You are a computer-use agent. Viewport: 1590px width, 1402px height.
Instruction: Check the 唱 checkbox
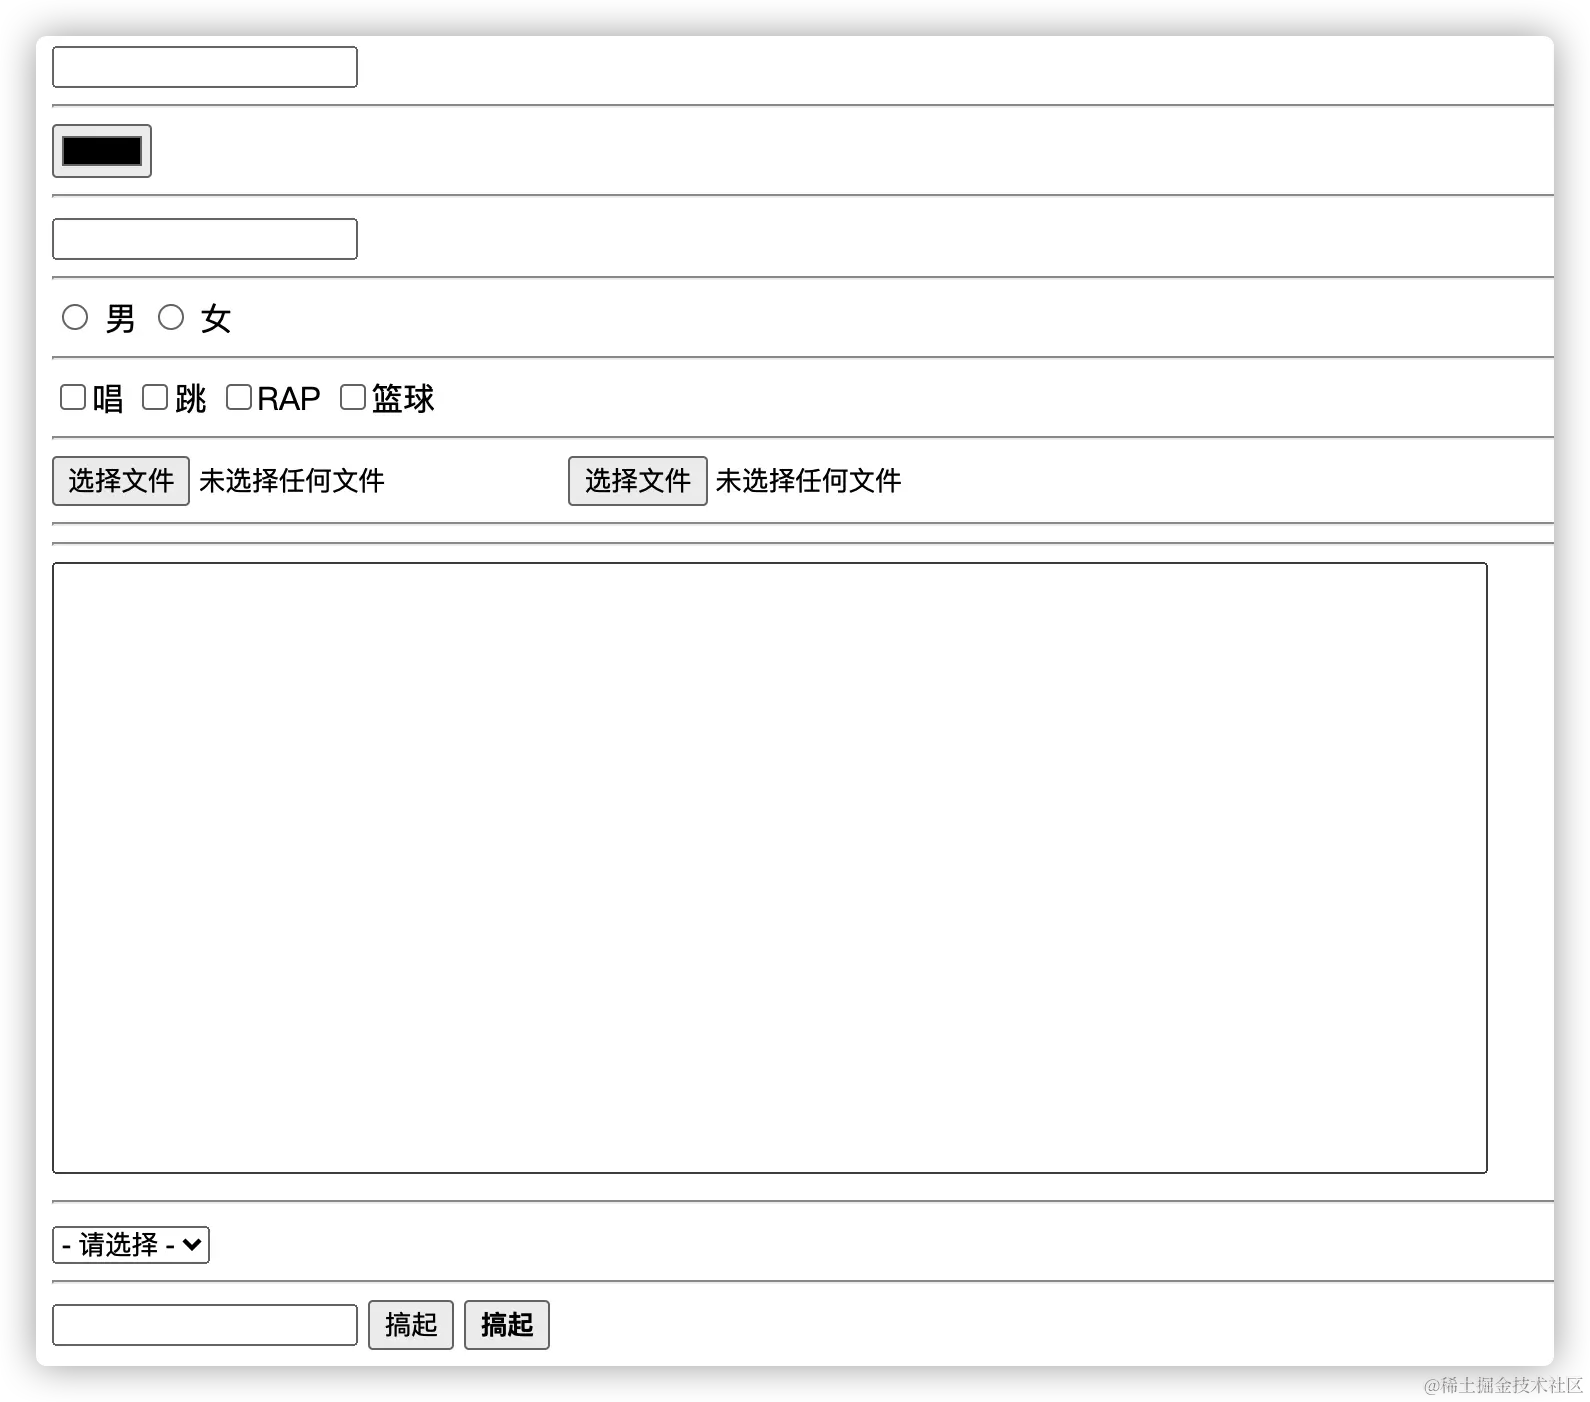(73, 397)
